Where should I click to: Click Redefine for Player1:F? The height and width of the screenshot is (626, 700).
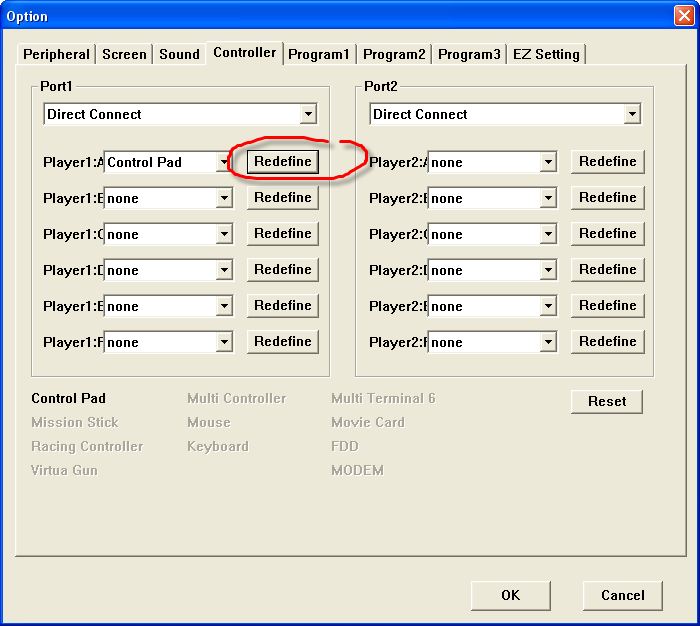tap(283, 342)
